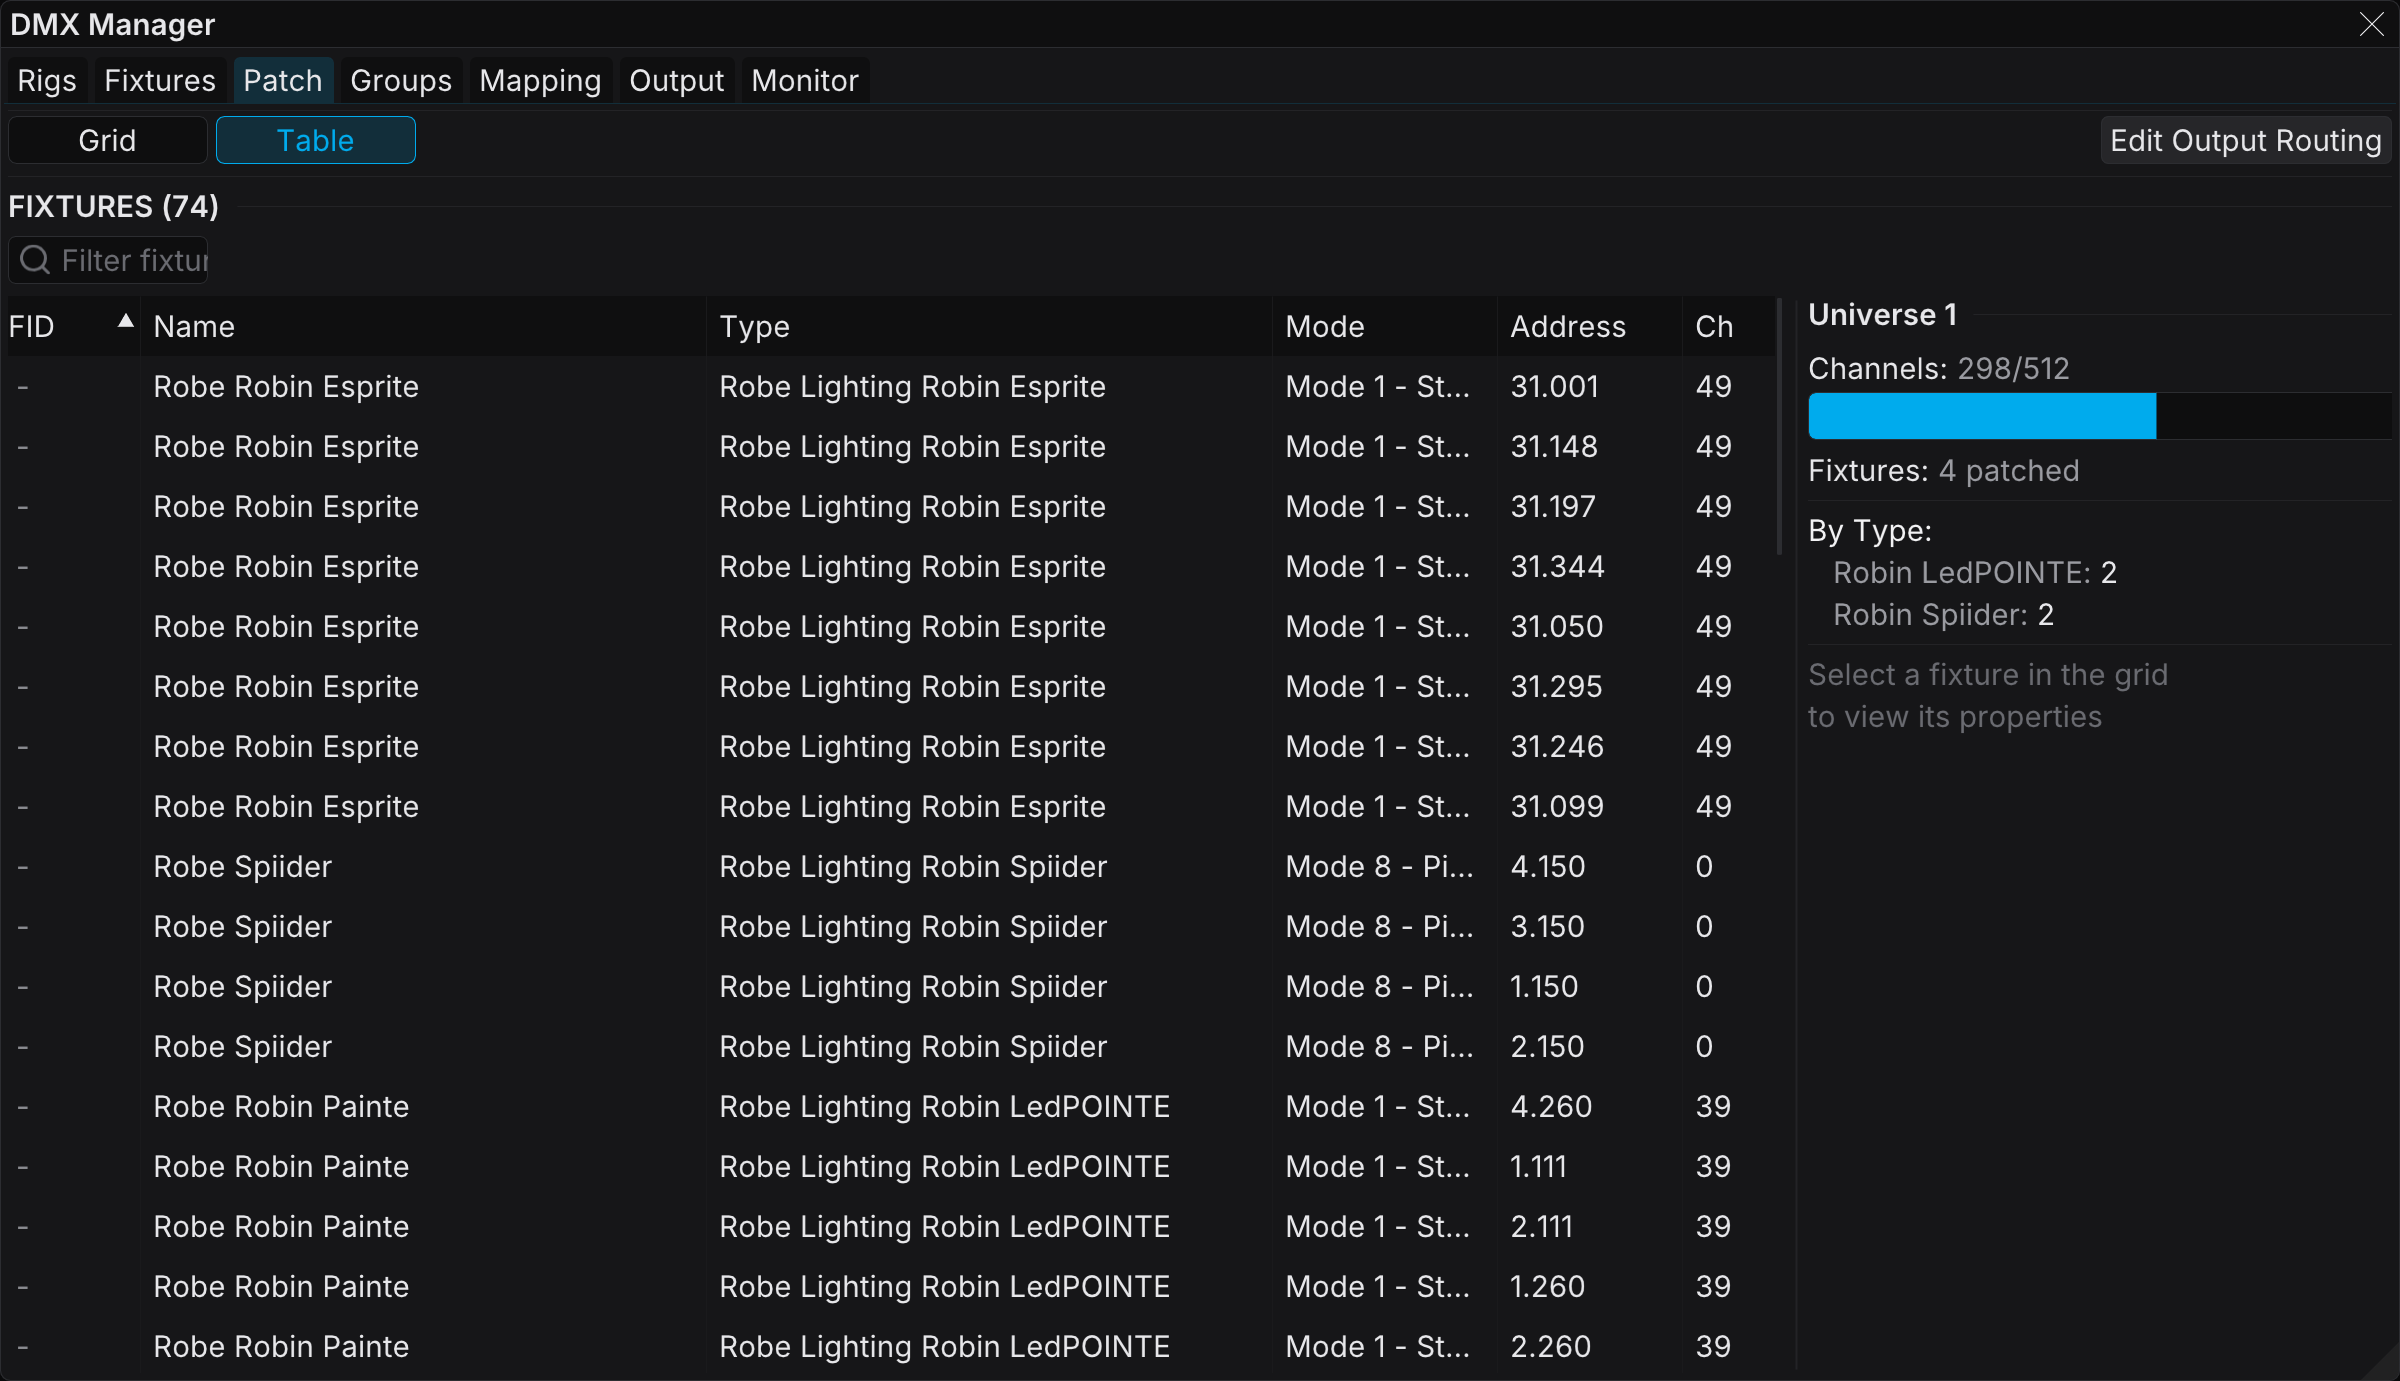The width and height of the screenshot is (2400, 1381).
Task: Toggle the FID sort arrow indicator
Action: pyautogui.click(x=125, y=321)
